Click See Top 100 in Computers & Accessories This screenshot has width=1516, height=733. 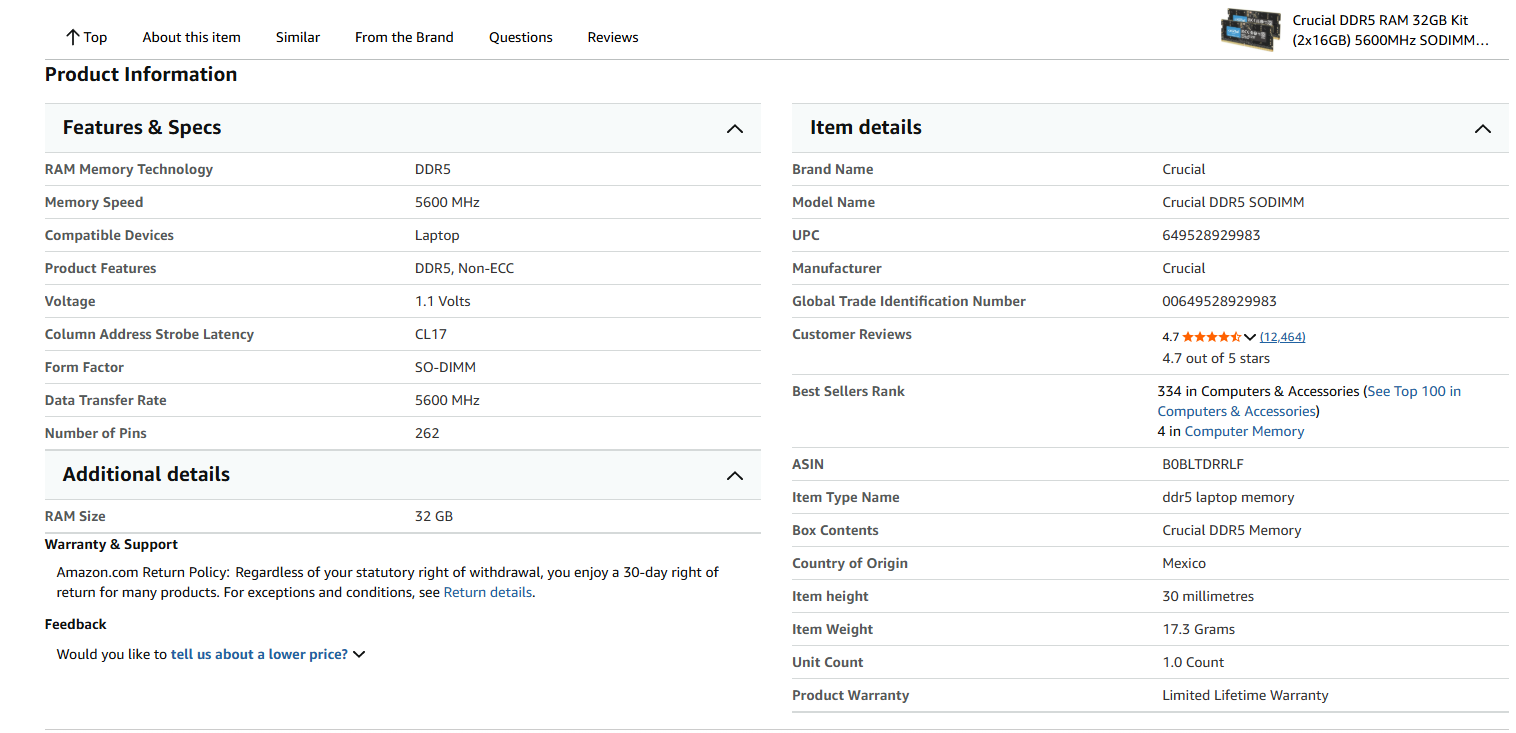1413,391
